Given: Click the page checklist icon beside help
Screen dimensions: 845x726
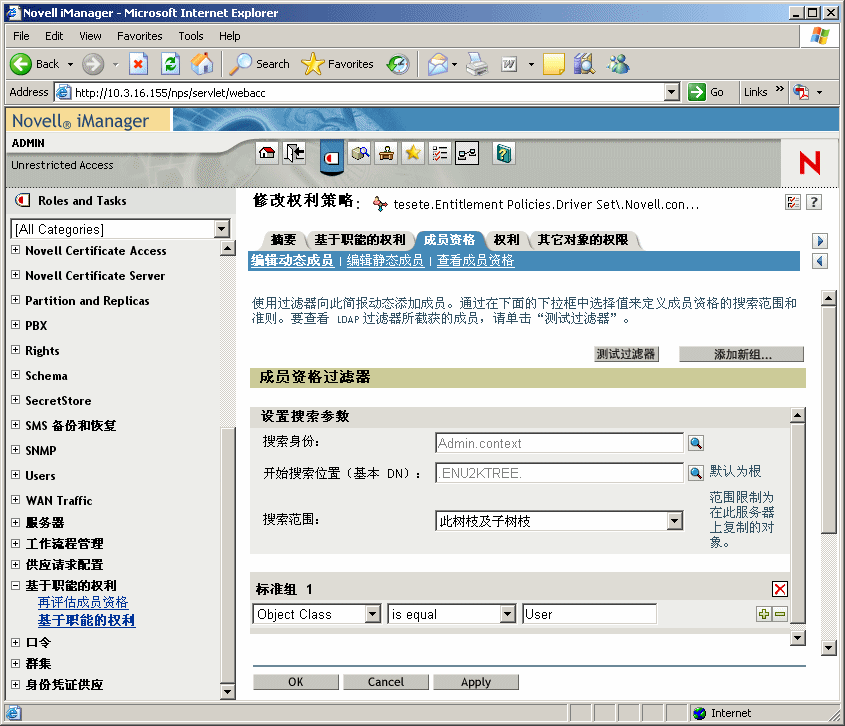Looking at the screenshot, I should point(793,202).
